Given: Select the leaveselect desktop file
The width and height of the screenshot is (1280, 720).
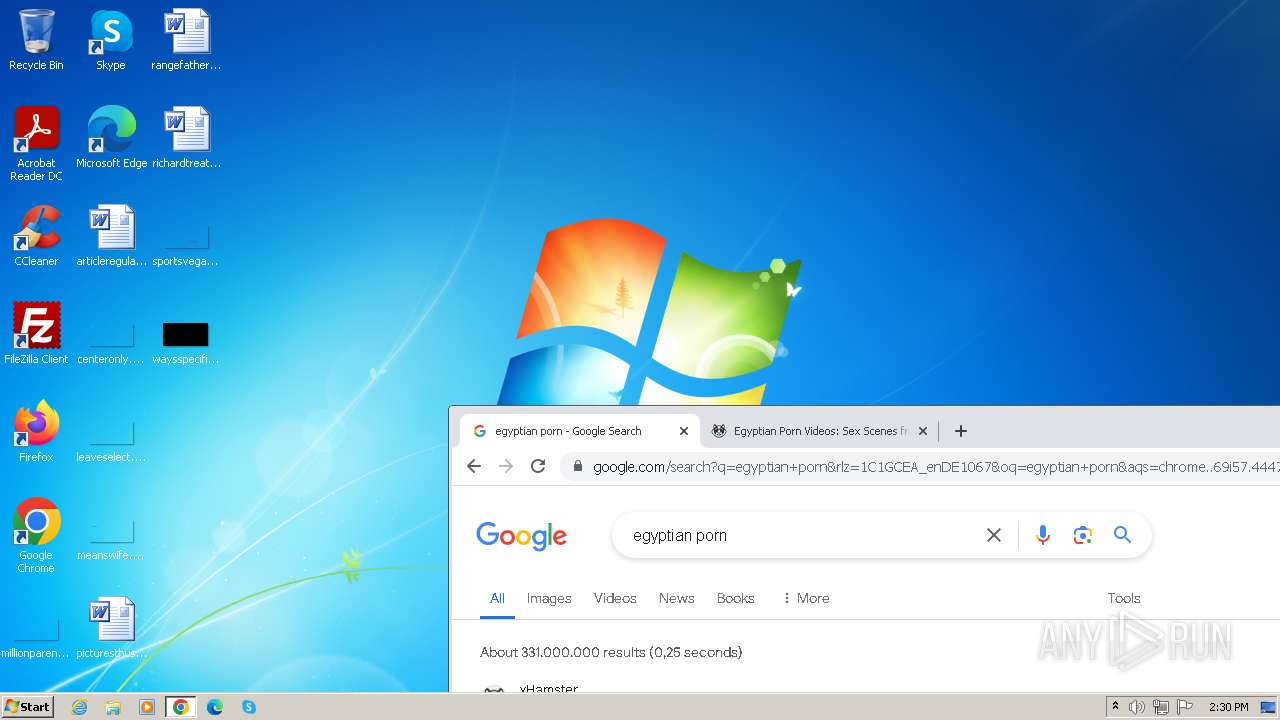Looking at the screenshot, I should [111, 440].
